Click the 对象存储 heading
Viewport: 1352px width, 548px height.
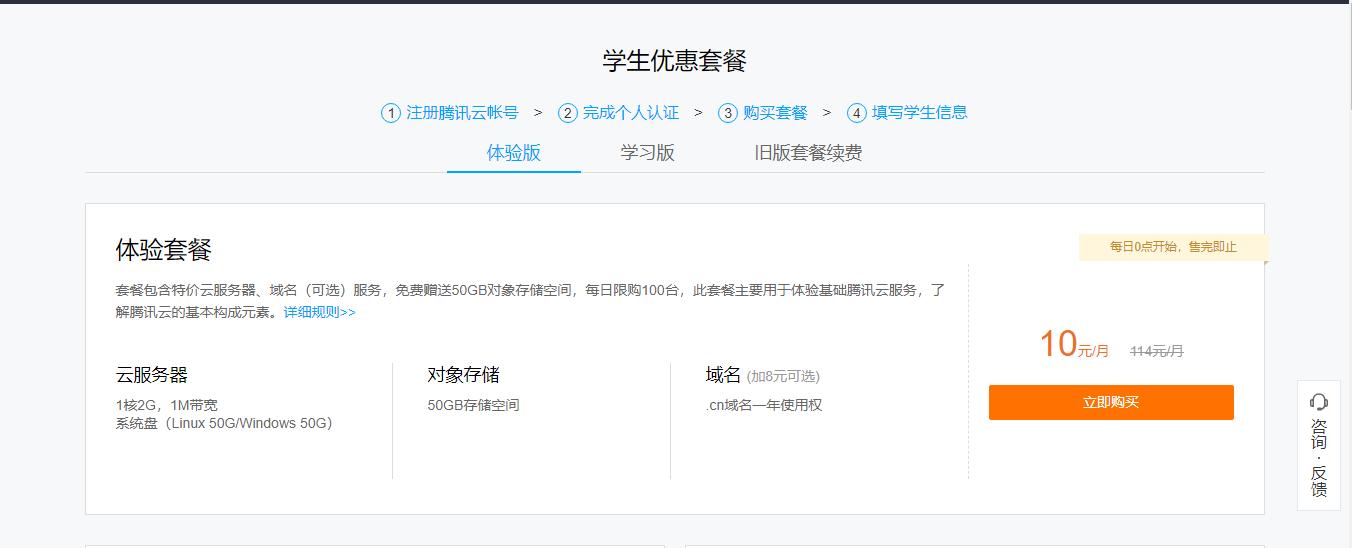point(464,375)
